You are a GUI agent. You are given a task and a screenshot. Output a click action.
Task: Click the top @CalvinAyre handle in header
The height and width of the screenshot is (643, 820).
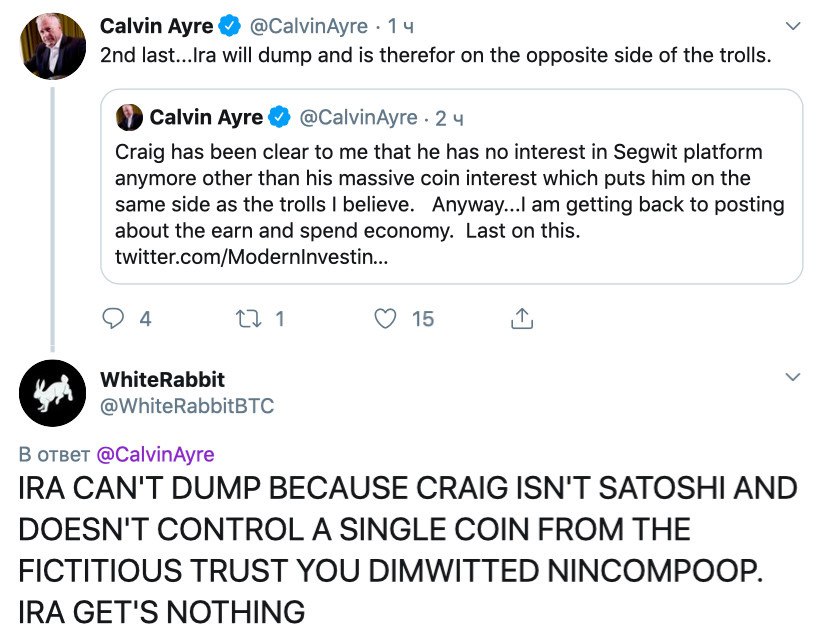(x=308, y=26)
